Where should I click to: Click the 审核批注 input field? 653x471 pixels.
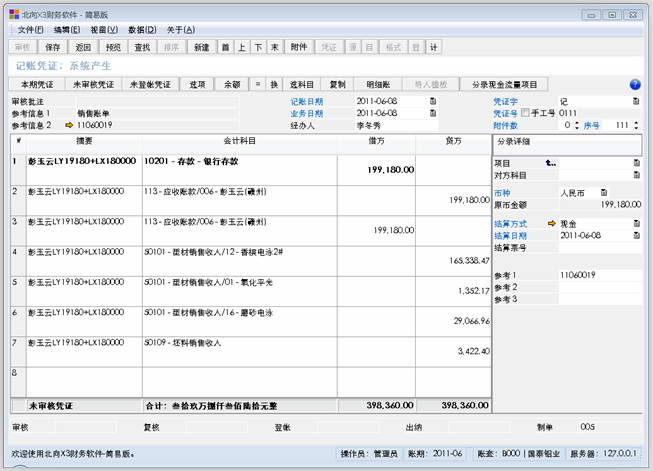157,101
